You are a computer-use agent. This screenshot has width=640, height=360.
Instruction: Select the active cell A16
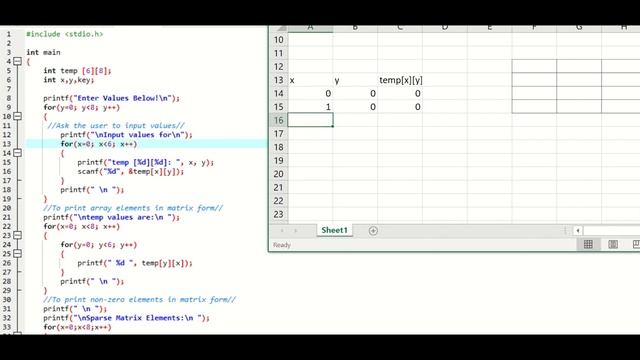(310, 120)
